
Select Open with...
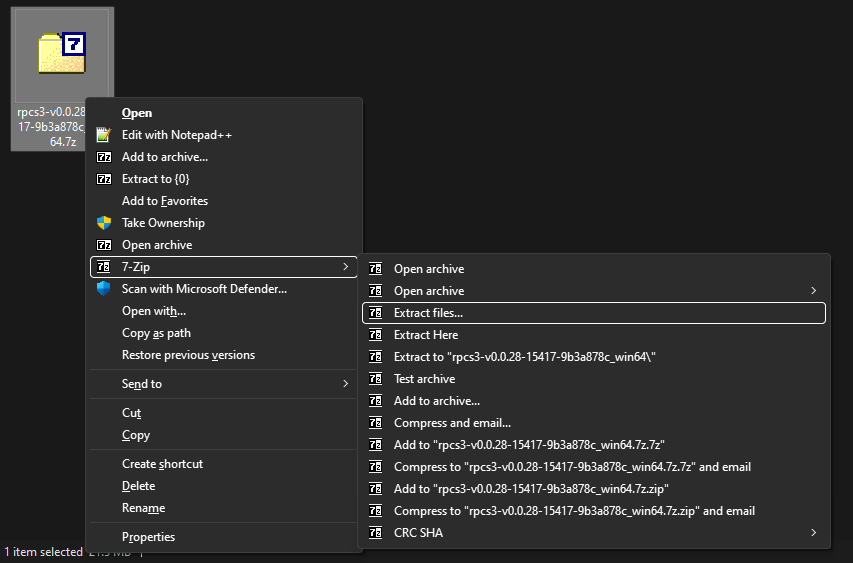pos(224,311)
